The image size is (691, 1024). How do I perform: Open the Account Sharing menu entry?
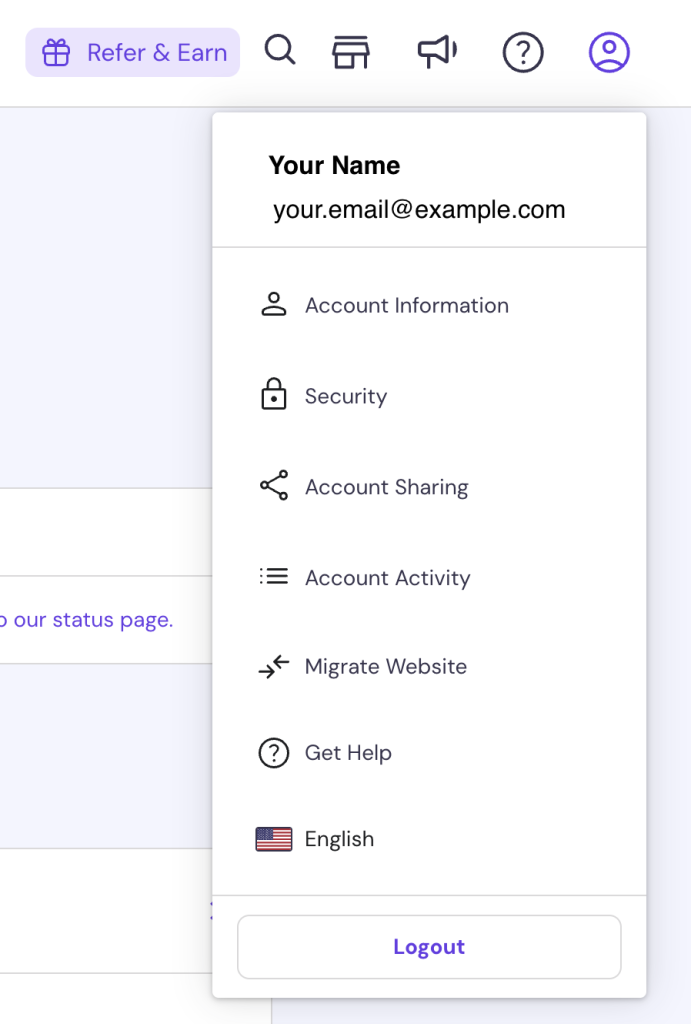(386, 486)
